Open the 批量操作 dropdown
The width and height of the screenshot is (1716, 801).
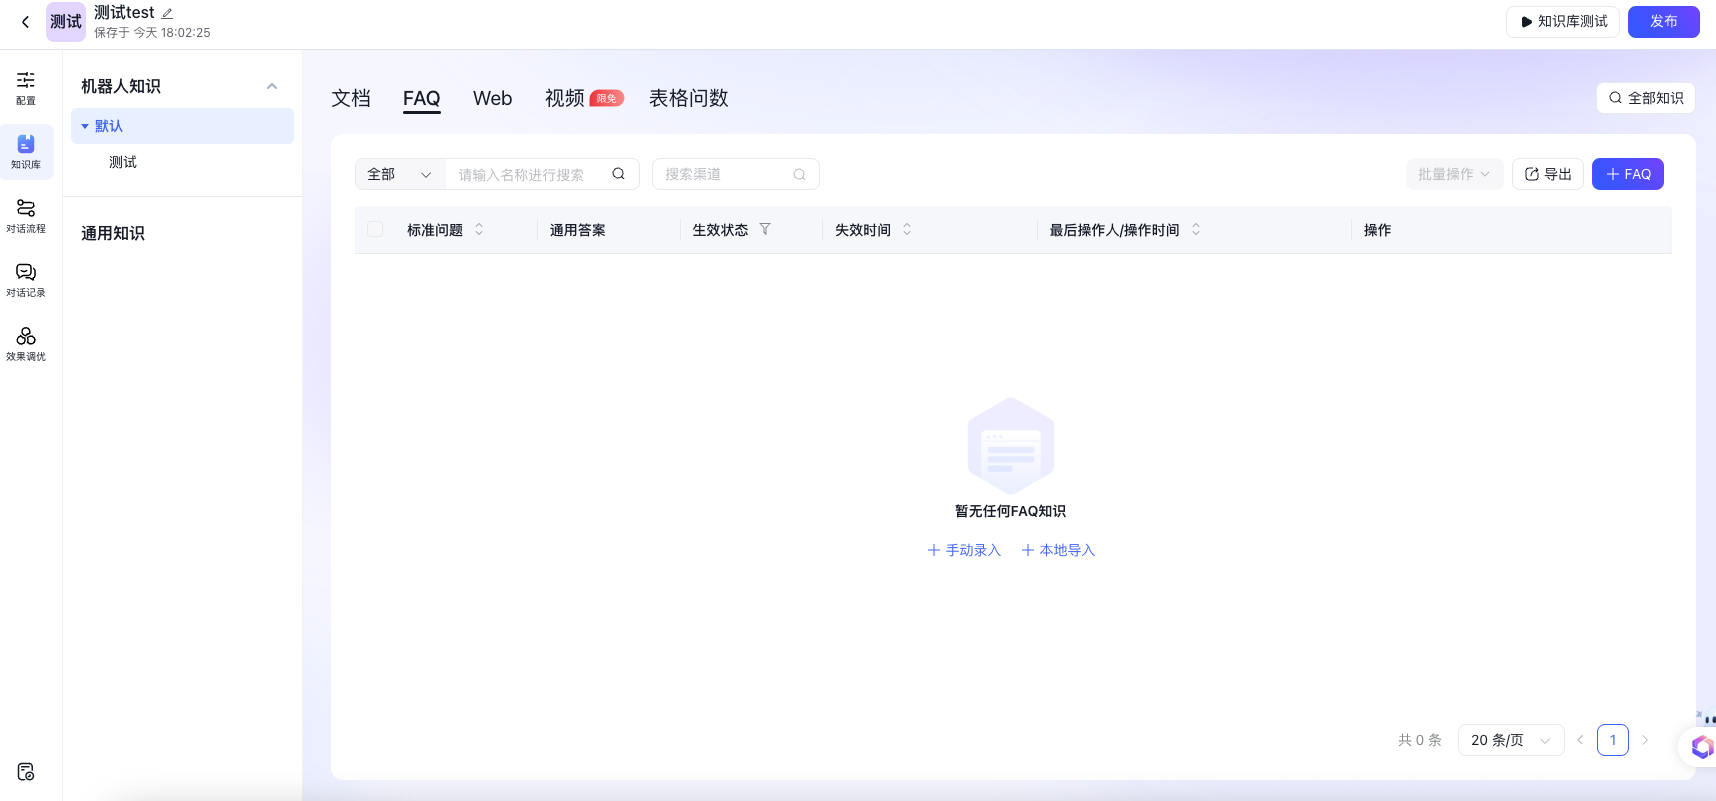1454,174
